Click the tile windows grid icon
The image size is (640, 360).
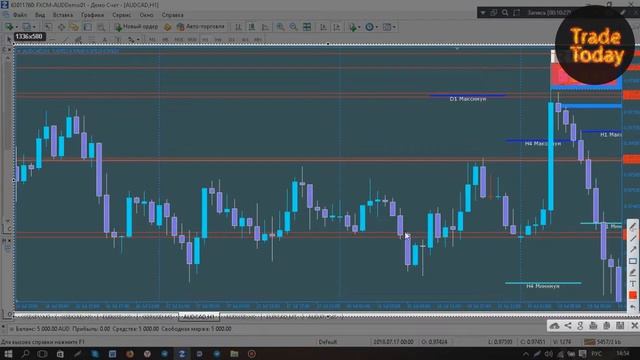[307, 27]
